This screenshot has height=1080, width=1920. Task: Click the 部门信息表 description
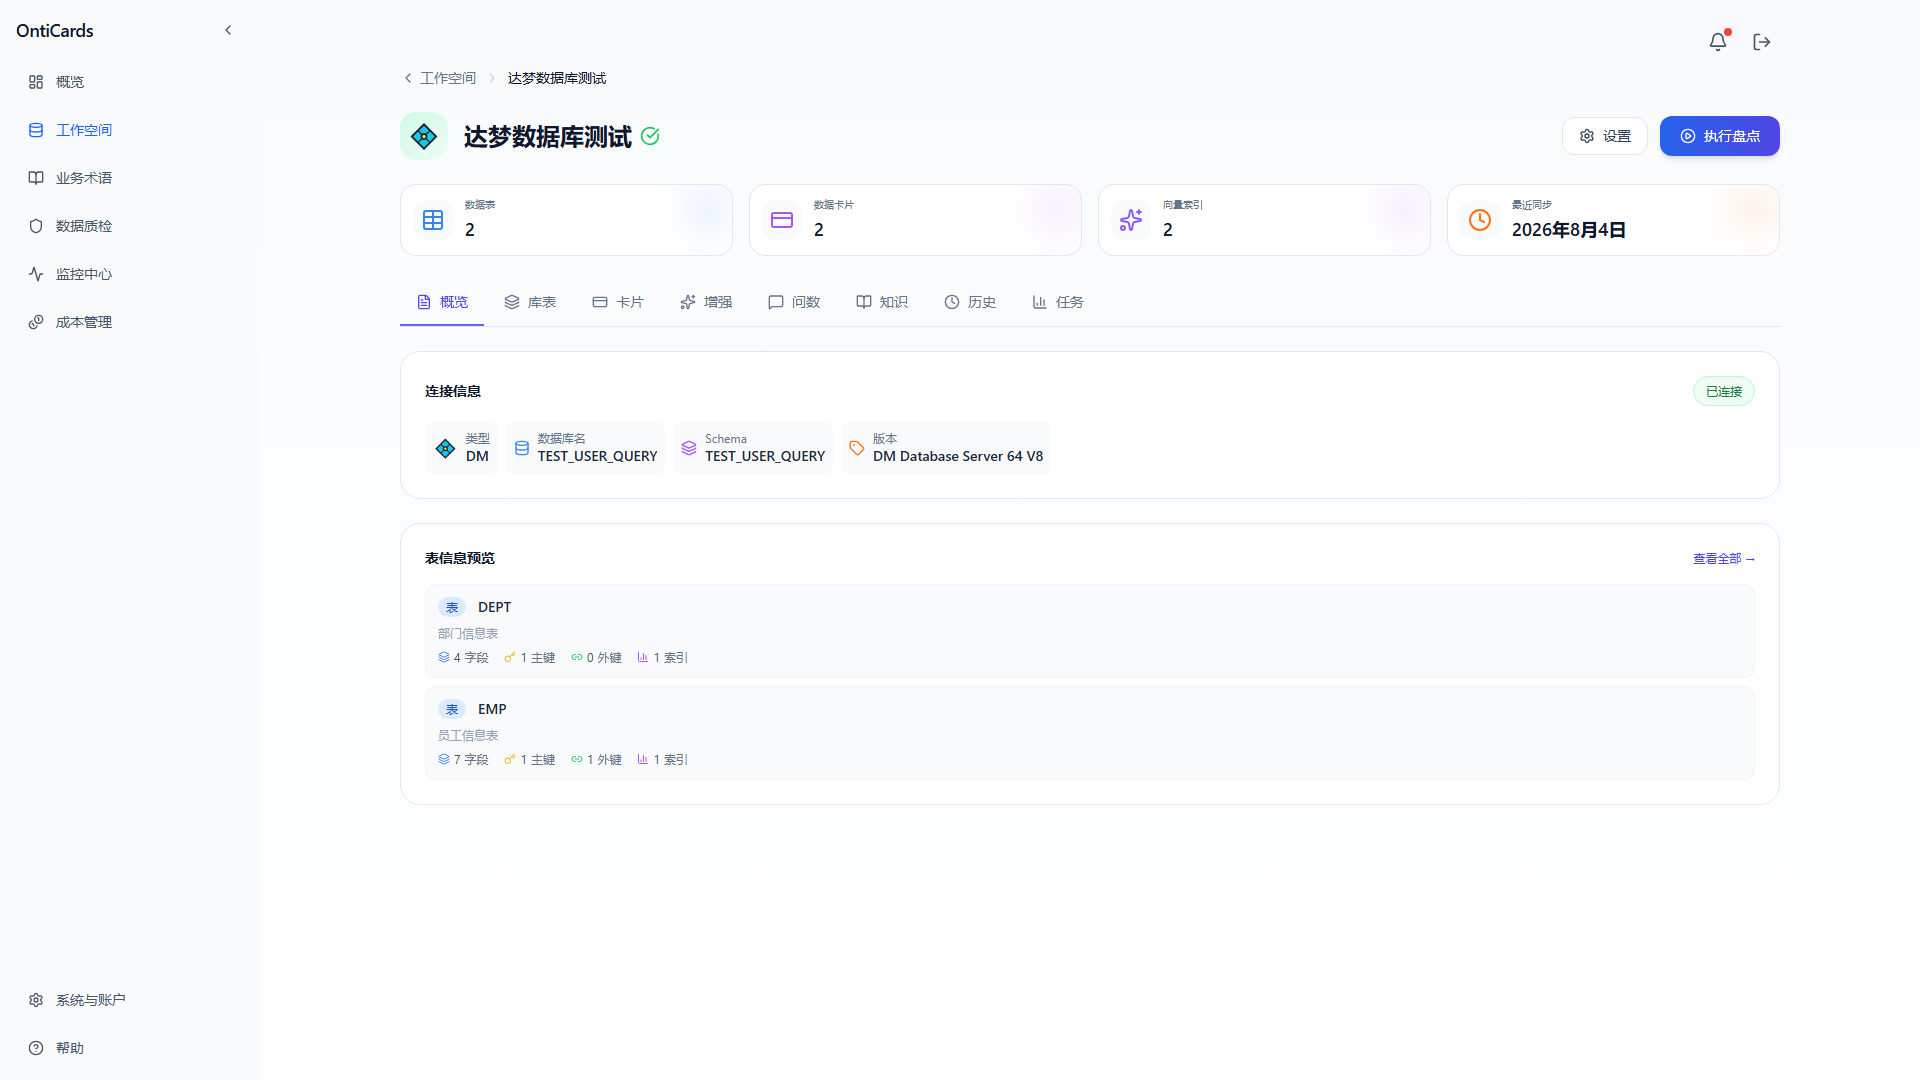(x=468, y=634)
